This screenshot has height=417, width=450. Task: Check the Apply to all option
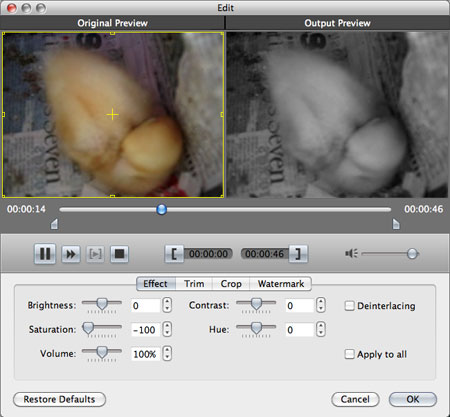349,354
